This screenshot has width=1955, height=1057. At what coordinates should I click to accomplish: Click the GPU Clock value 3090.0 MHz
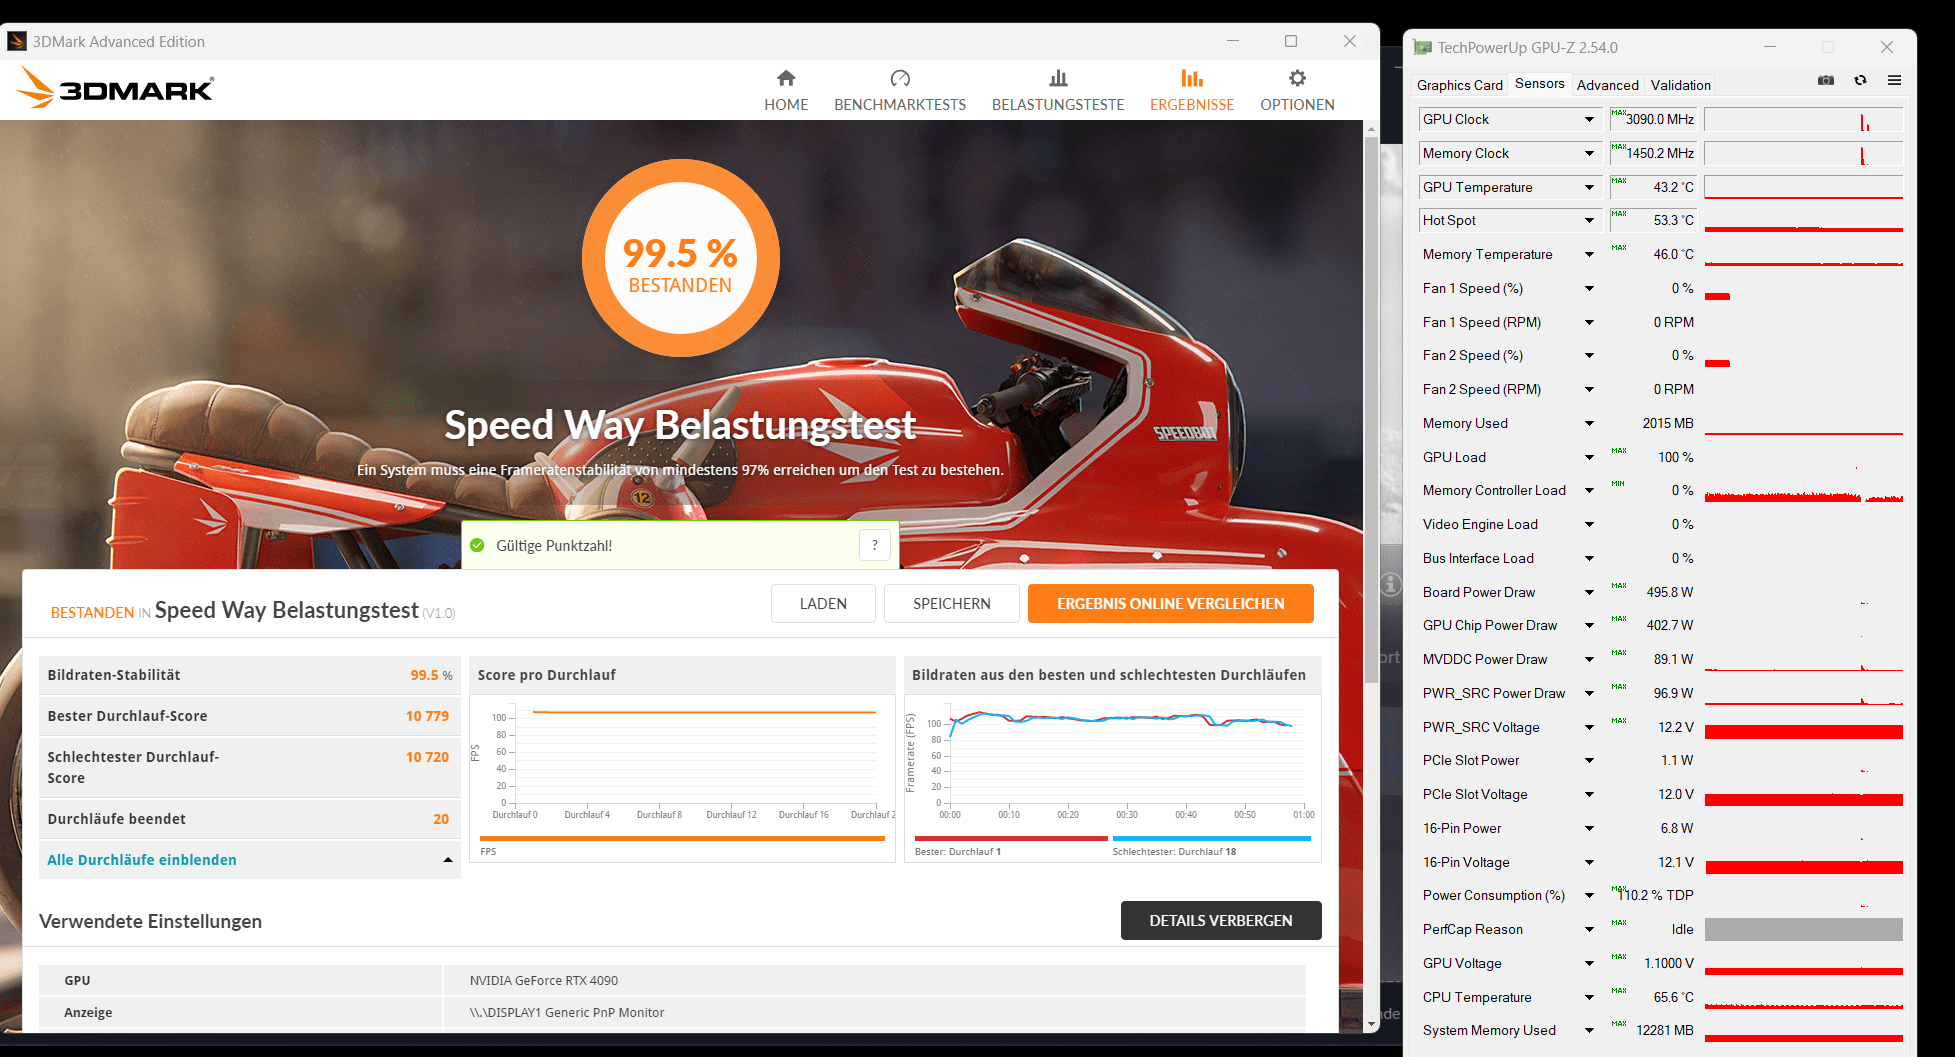pyautogui.click(x=1659, y=119)
